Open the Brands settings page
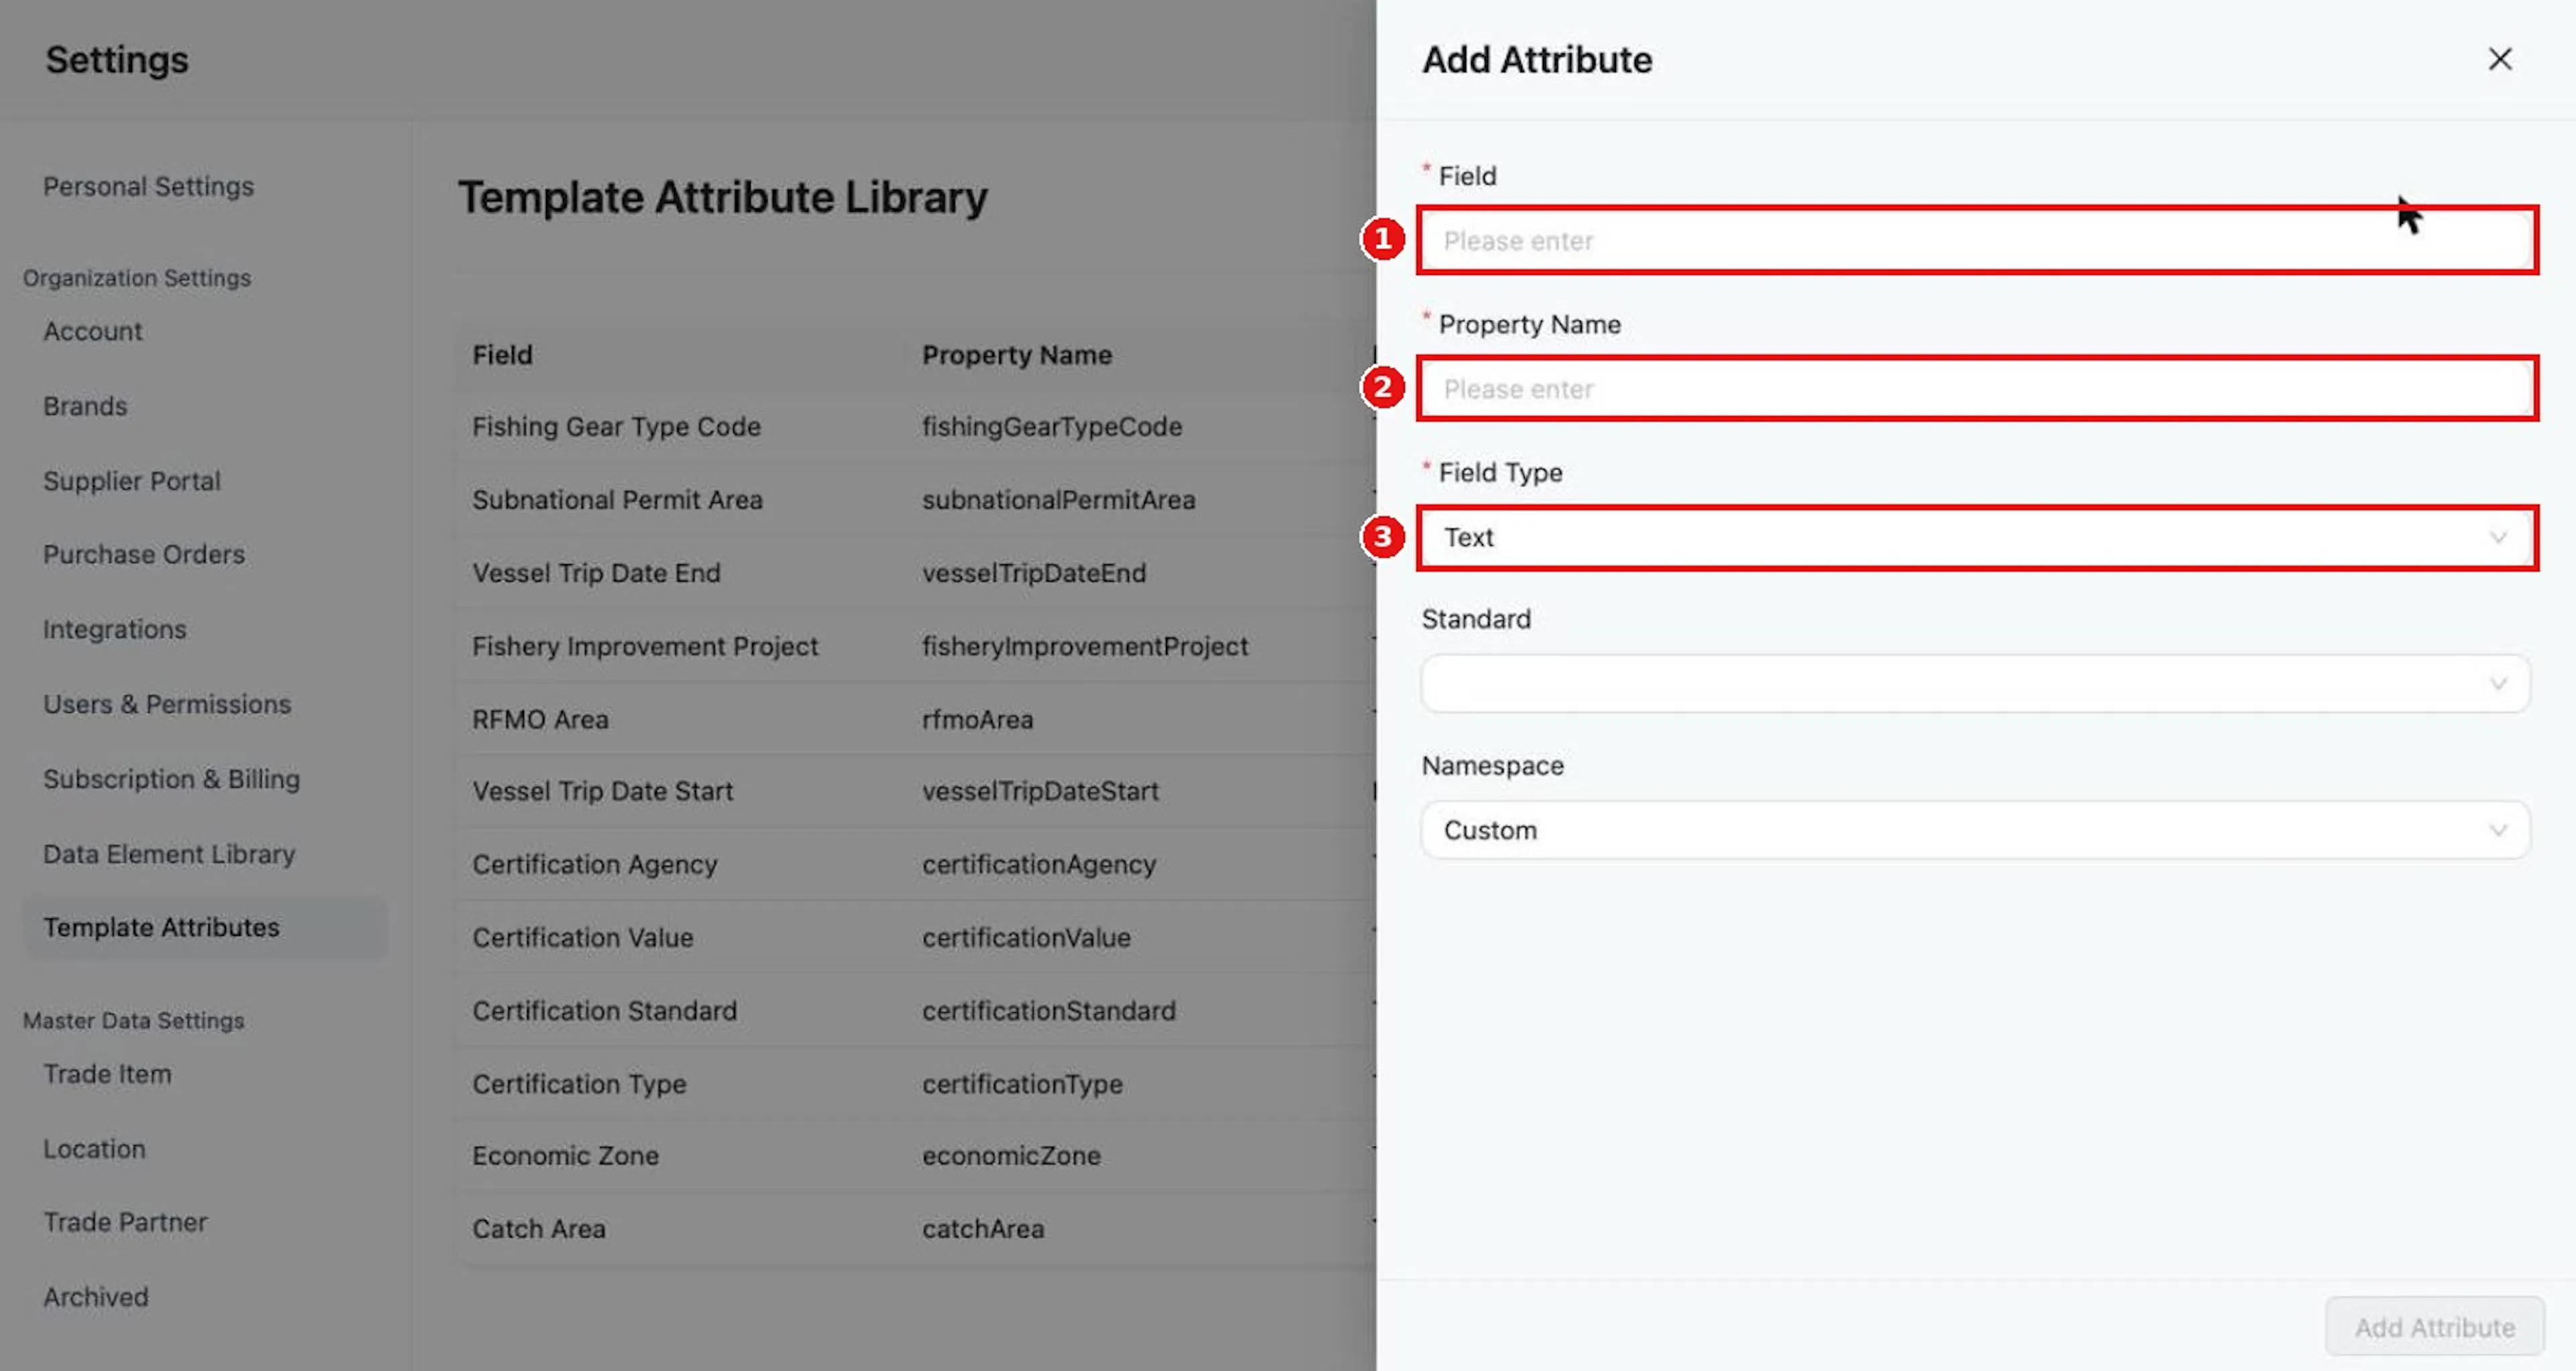The height and width of the screenshot is (1371, 2576). click(x=85, y=406)
